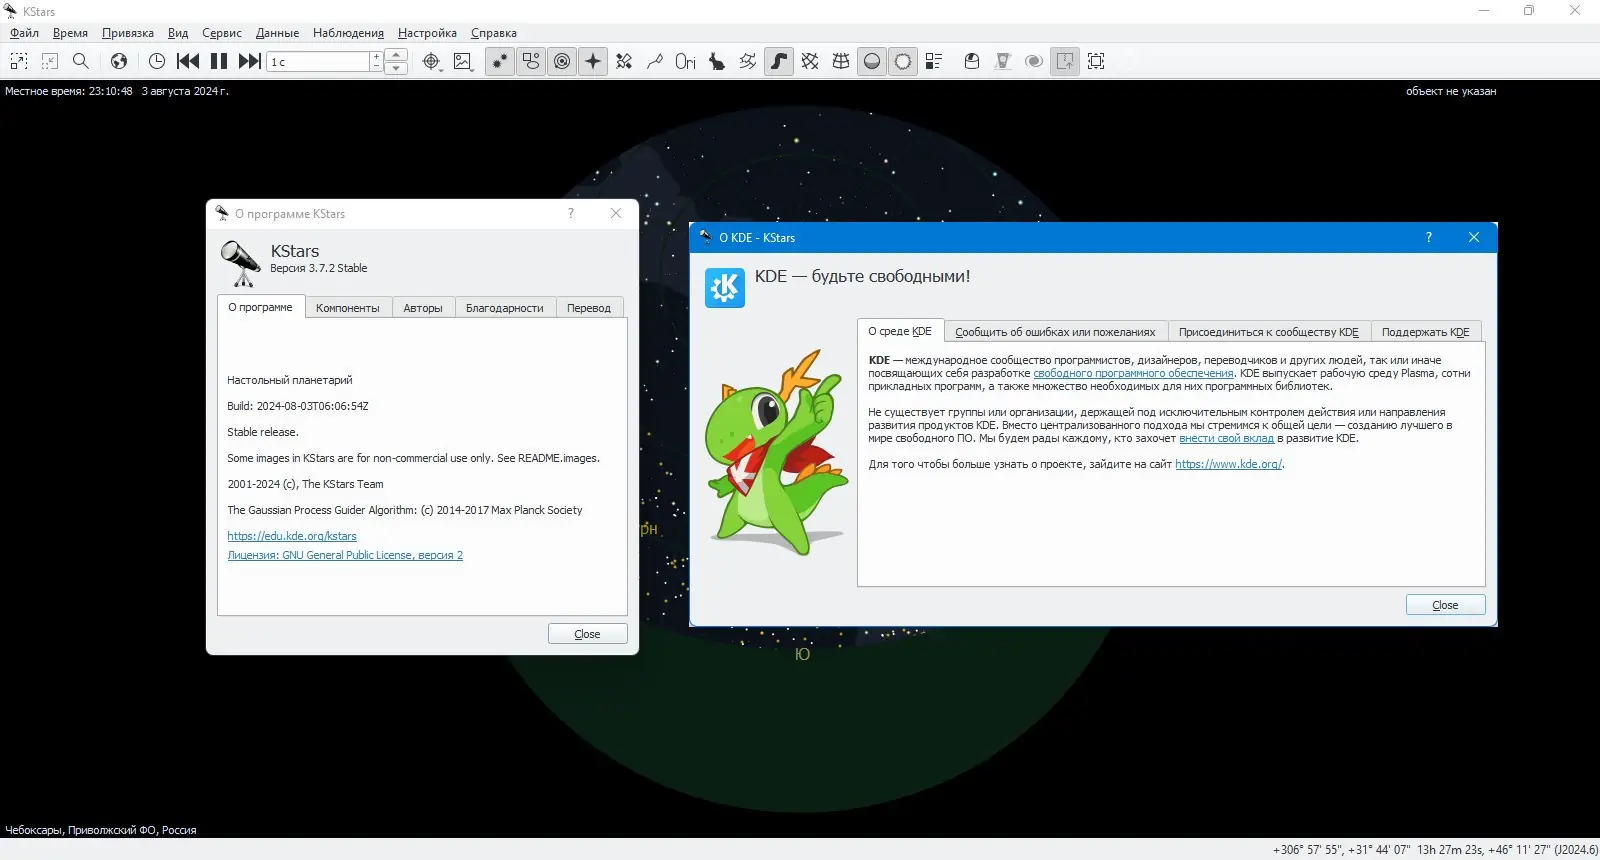Toggle constellation boundaries icon
The width and height of the screenshot is (1600, 860).
[x=748, y=61]
